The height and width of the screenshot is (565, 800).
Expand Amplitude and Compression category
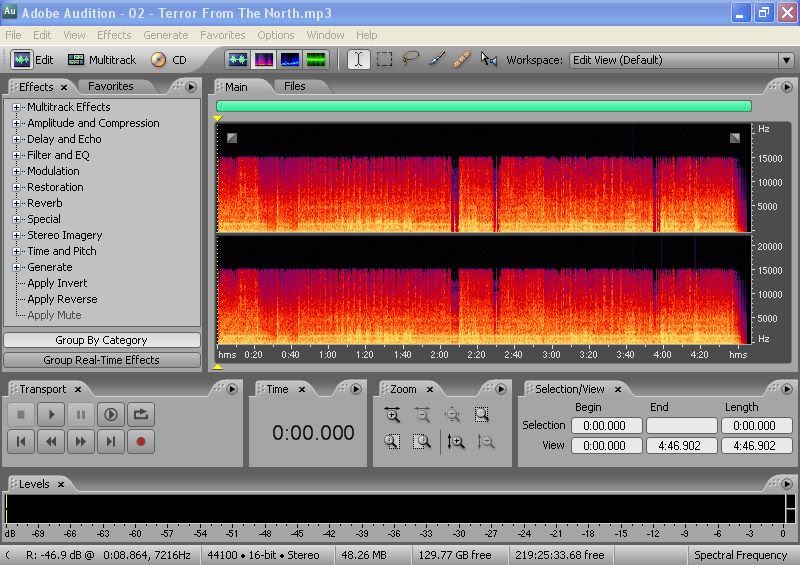[16, 123]
